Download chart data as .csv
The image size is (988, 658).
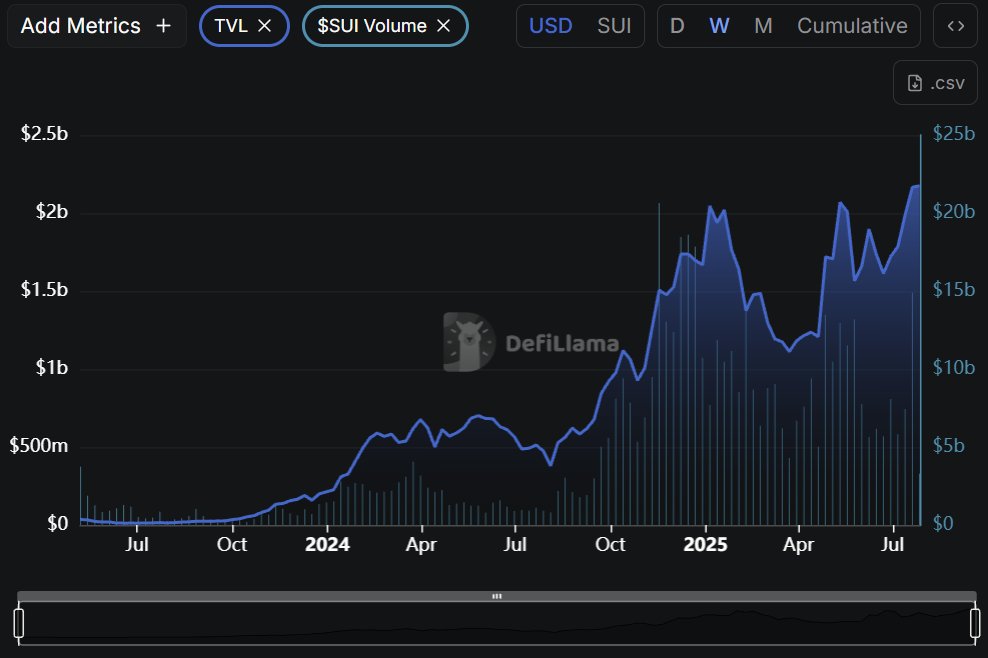[935, 83]
